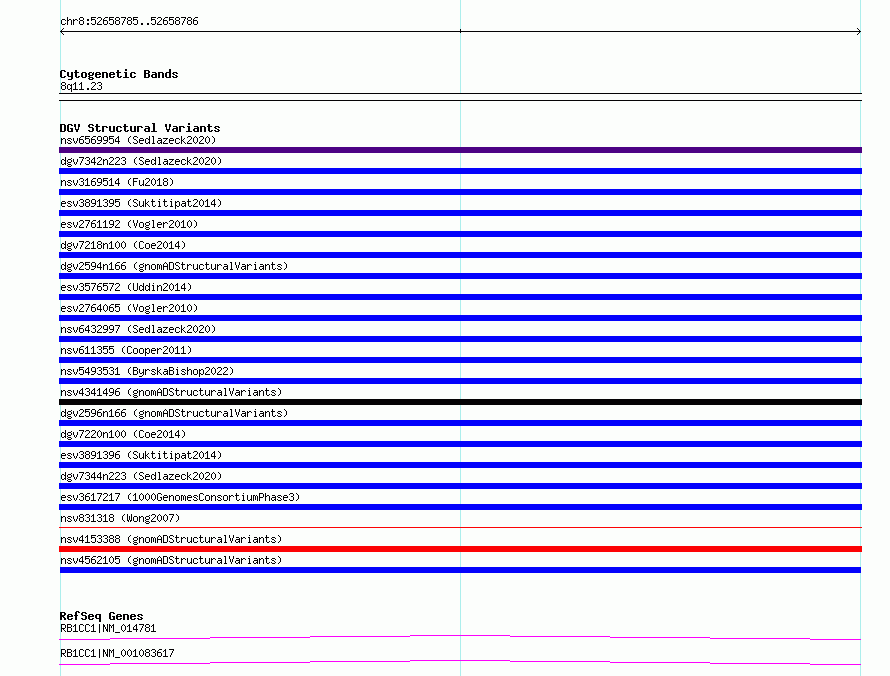This screenshot has height=676, width=890.
Task: Click the blue bar under esv2761192
Action: tap(460, 234)
